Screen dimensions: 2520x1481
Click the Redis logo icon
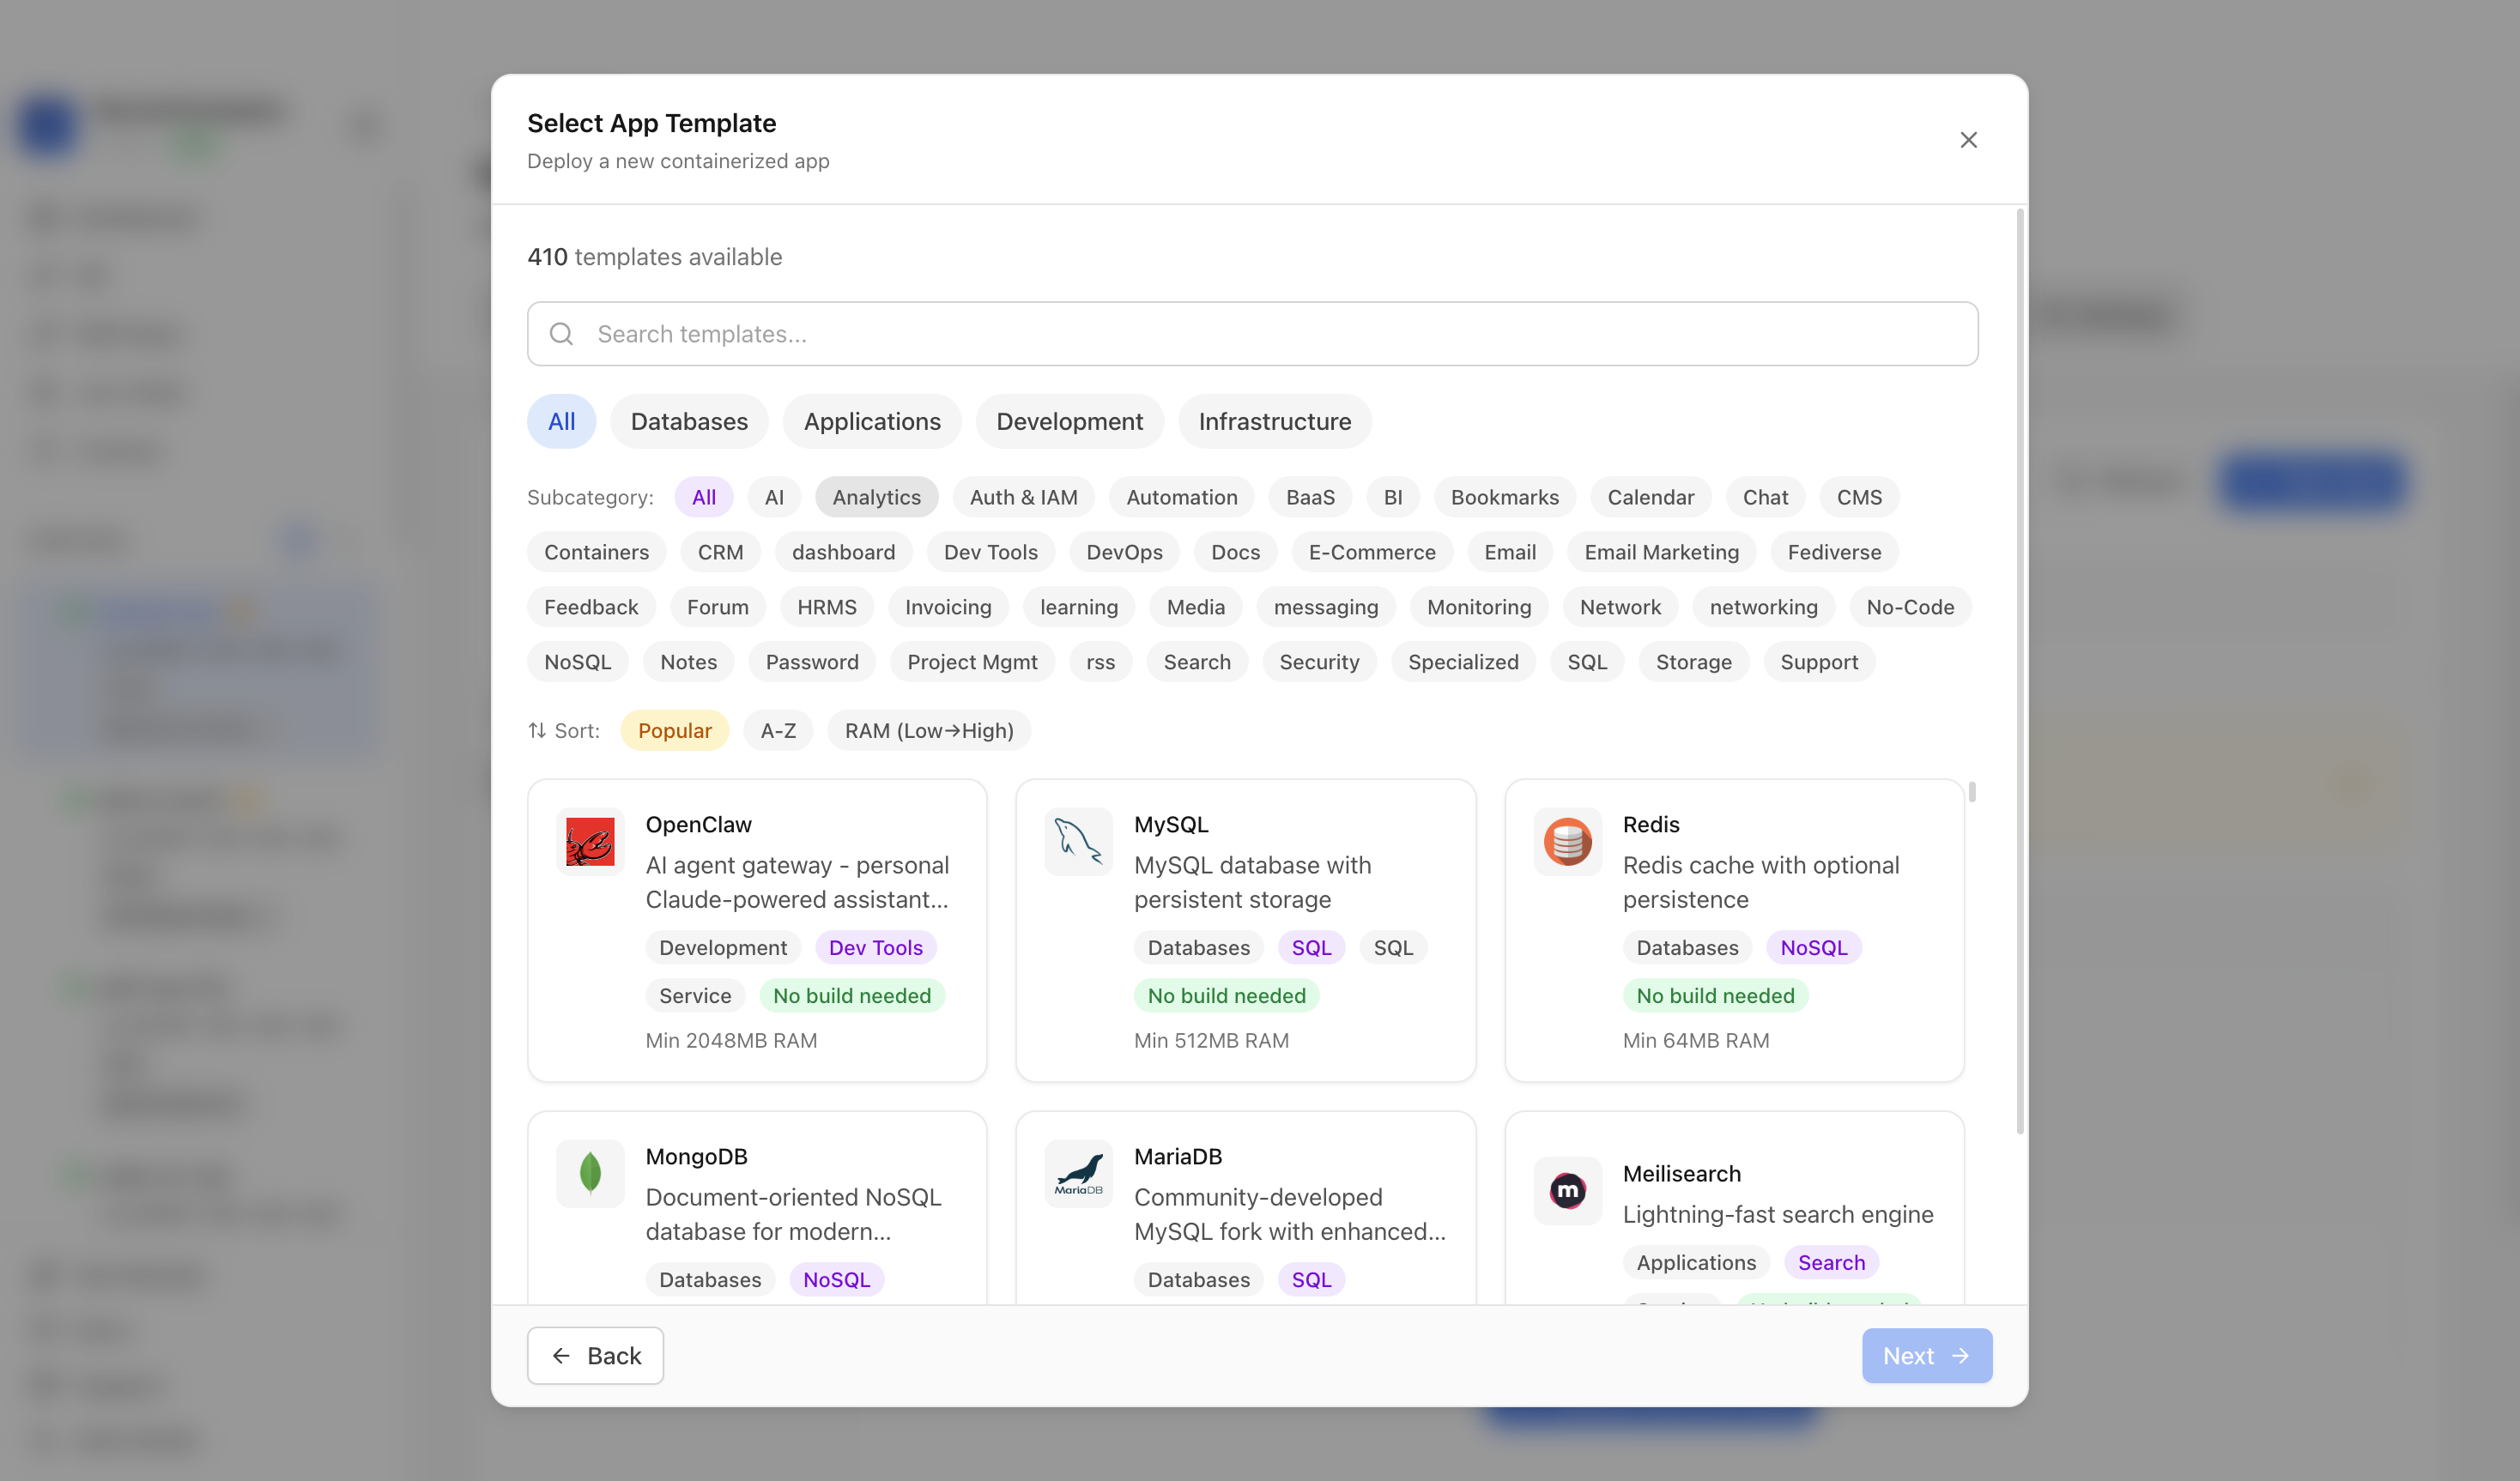(x=1567, y=841)
